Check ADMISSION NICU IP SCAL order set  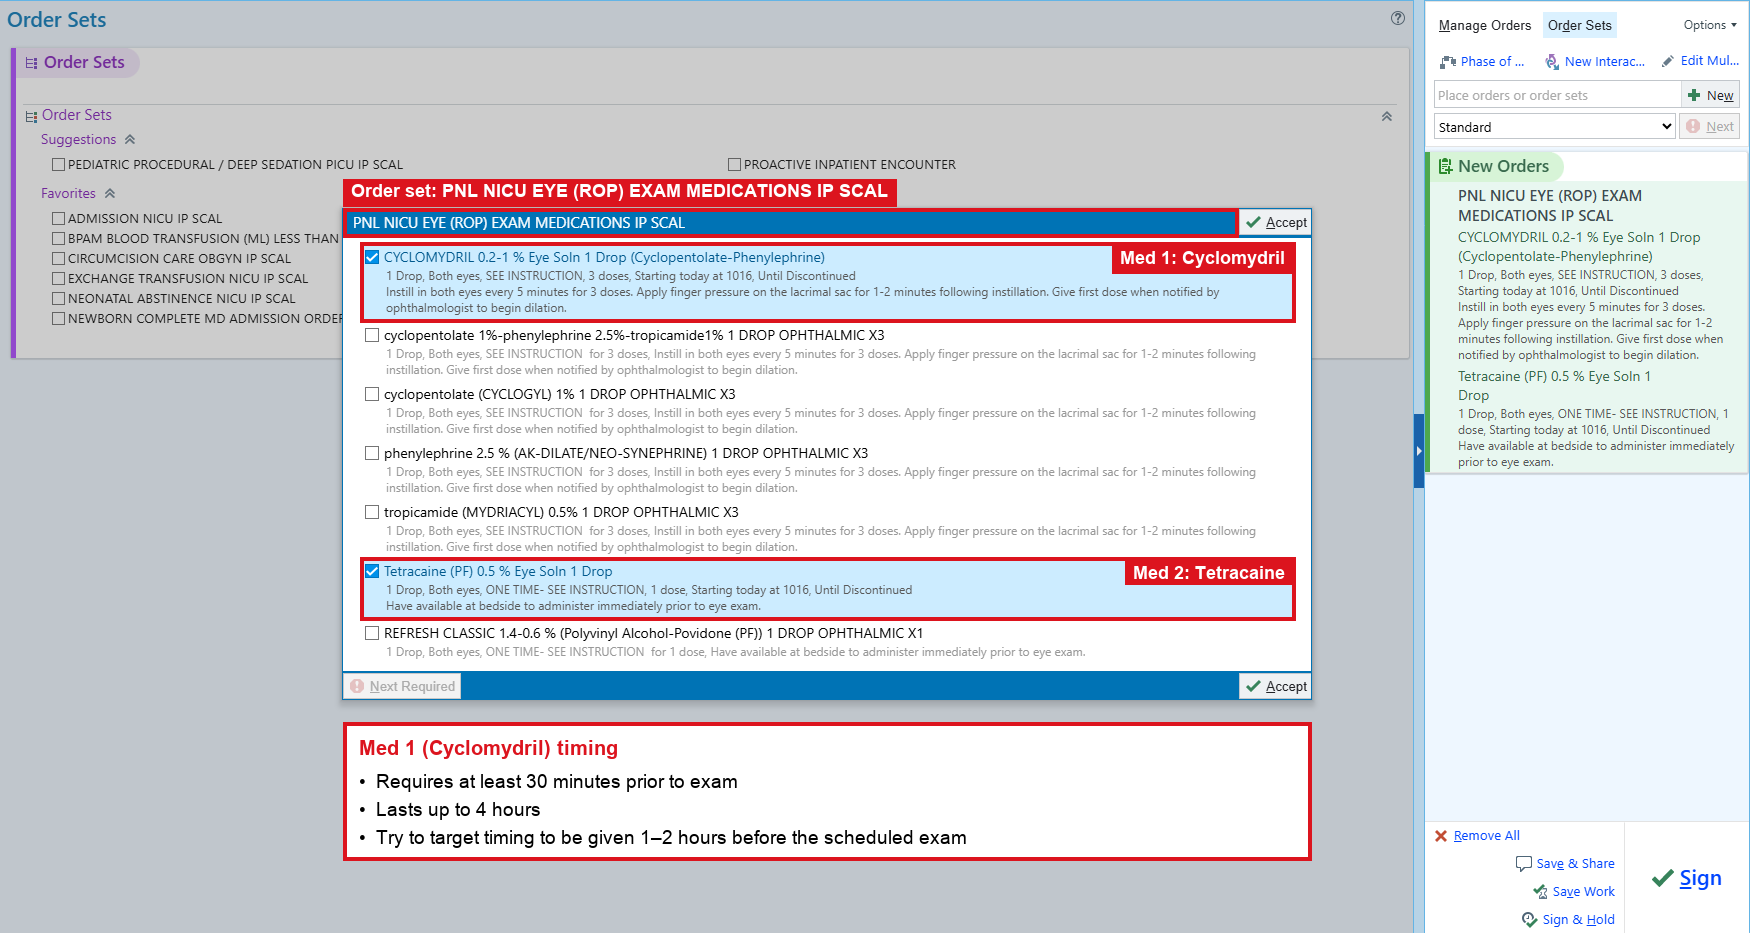tap(59, 218)
